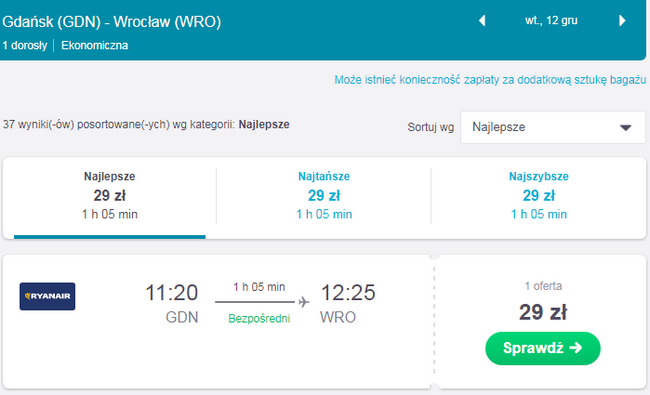Click the 'Sortuj wg' label

click(x=430, y=127)
